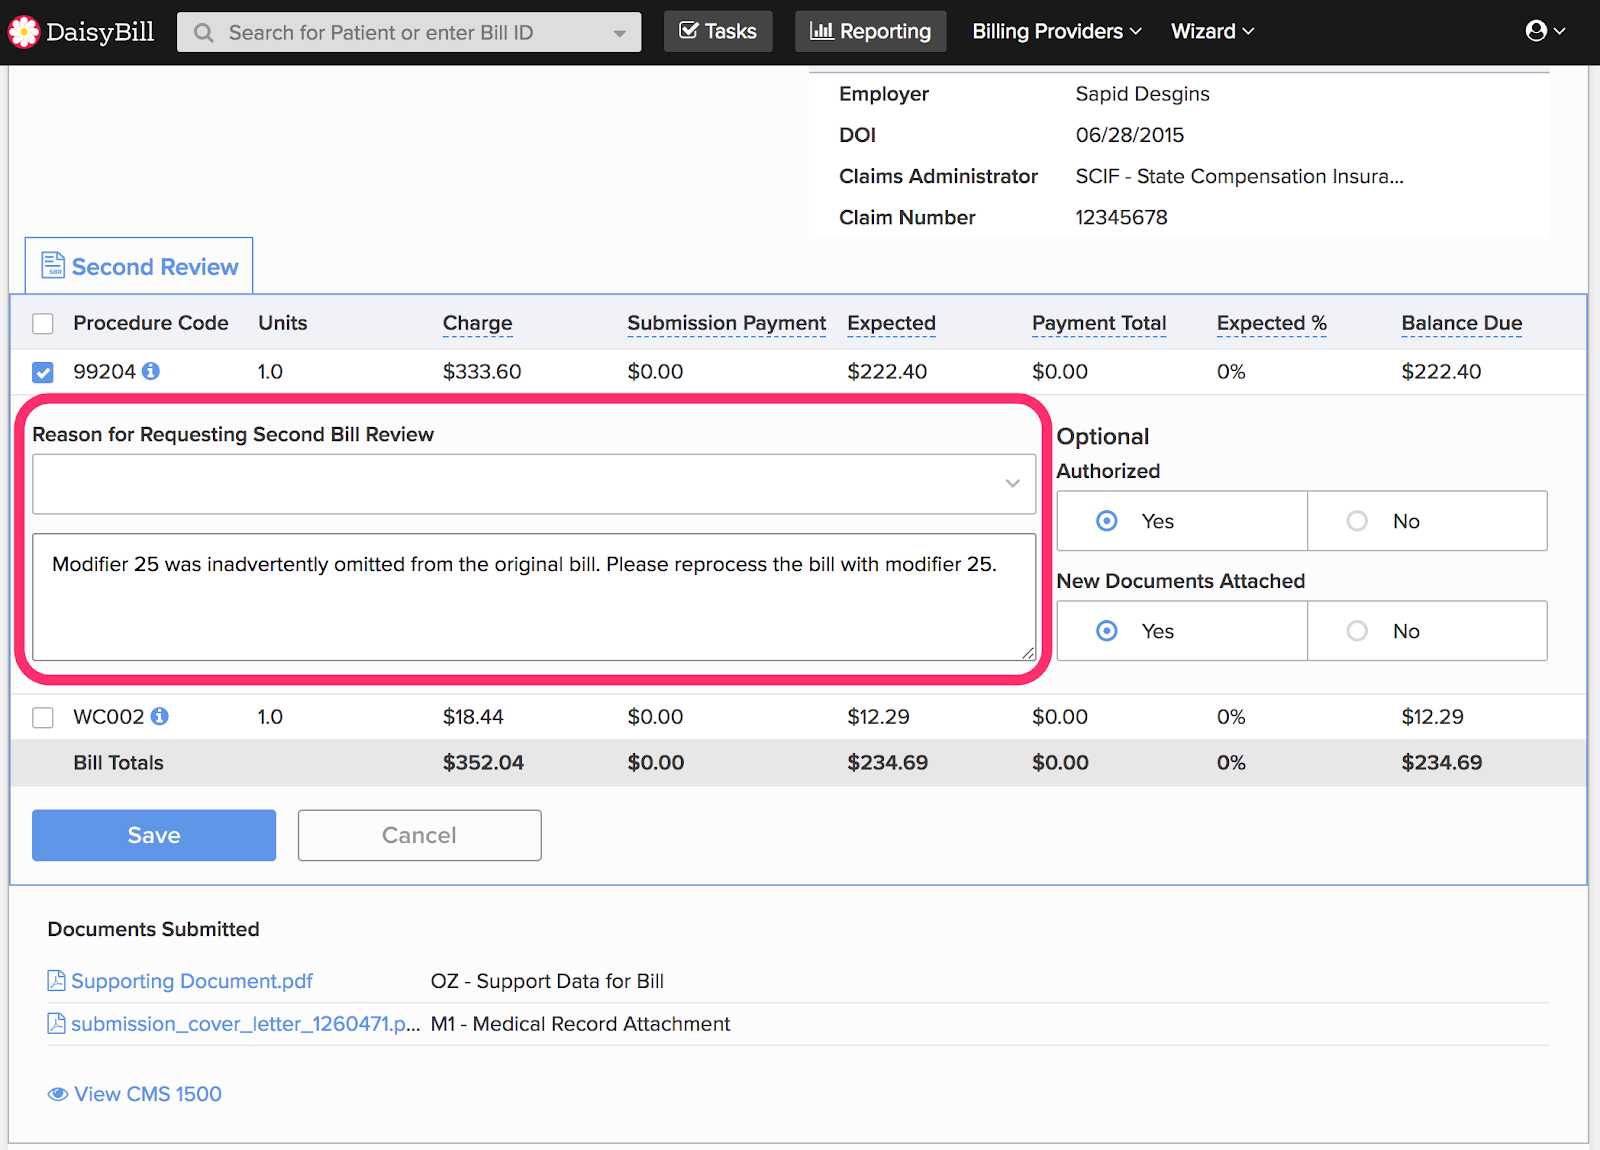Toggle the select-all checkbox in table header
Screen dimensions: 1600x1150
tap(43, 323)
